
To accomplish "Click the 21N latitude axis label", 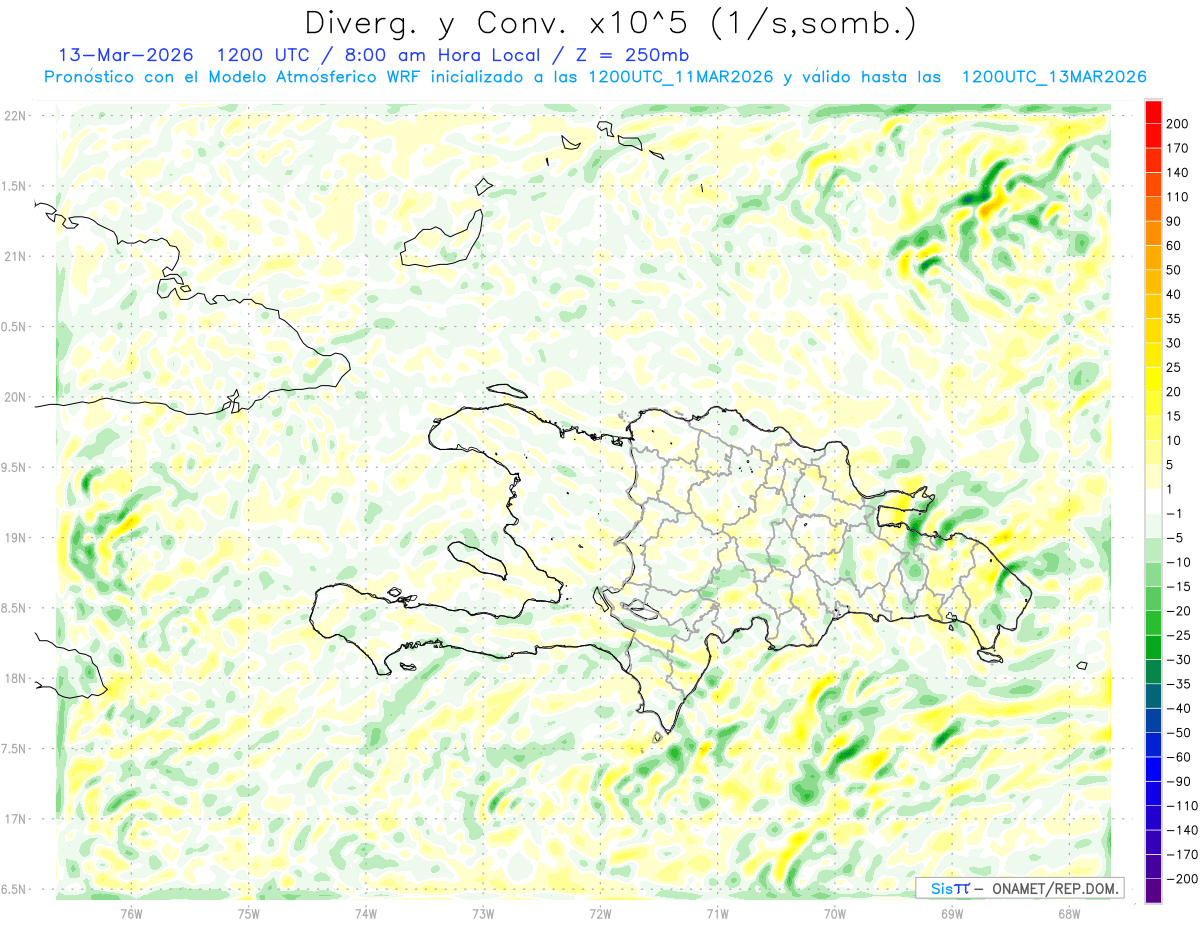I will (16, 256).
